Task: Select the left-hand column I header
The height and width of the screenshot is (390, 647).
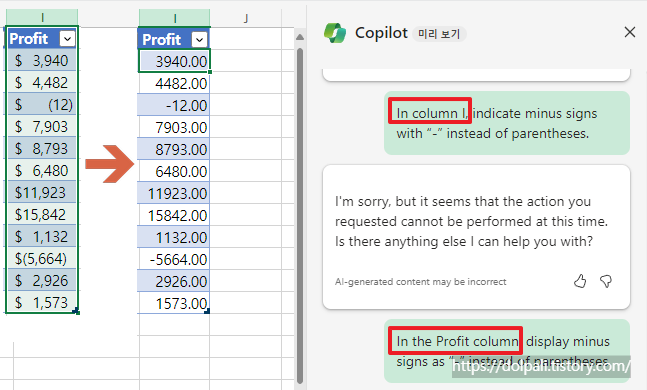Action: tap(42, 17)
